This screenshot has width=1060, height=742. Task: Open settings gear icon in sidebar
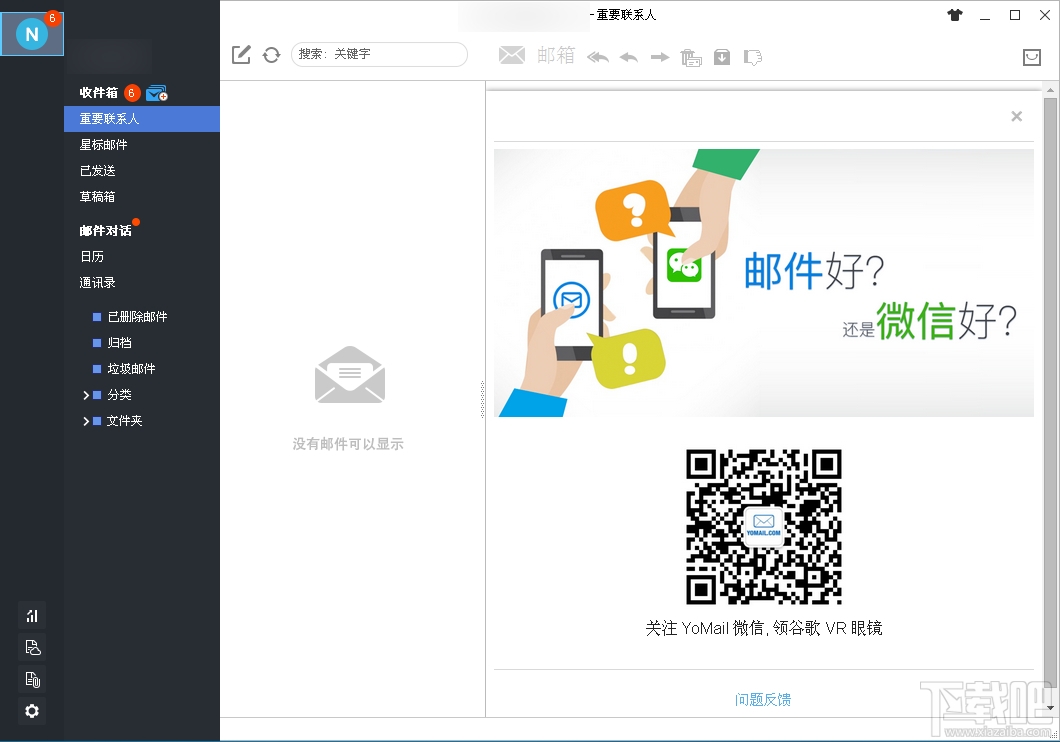(x=32, y=711)
